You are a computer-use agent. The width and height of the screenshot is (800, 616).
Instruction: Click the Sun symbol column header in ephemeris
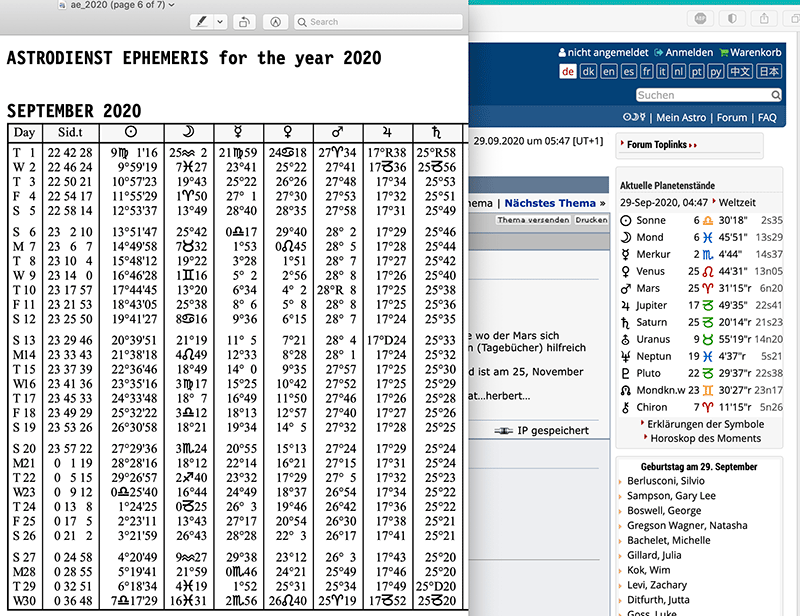[131, 132]
